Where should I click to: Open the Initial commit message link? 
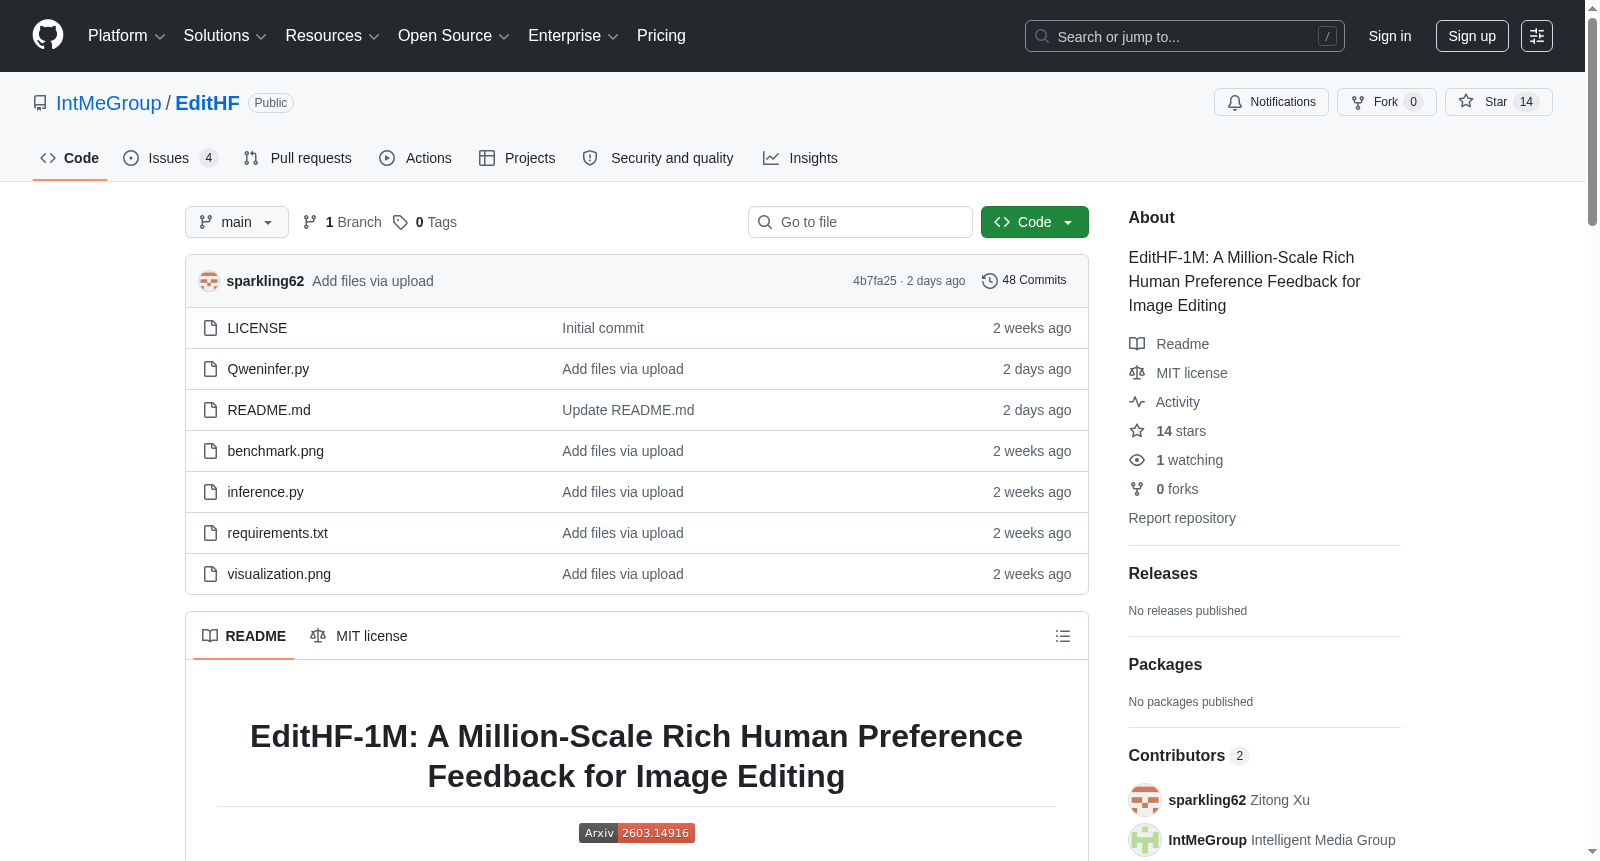(x=603, y=328)
